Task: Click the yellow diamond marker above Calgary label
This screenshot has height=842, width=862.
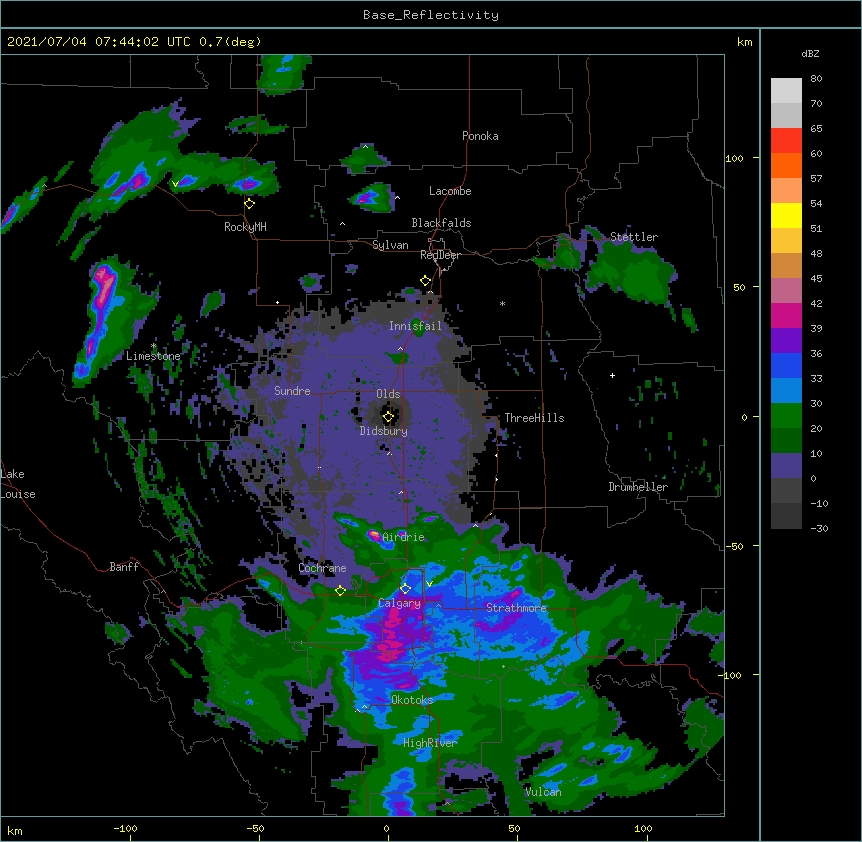Action: click(405, 589)
